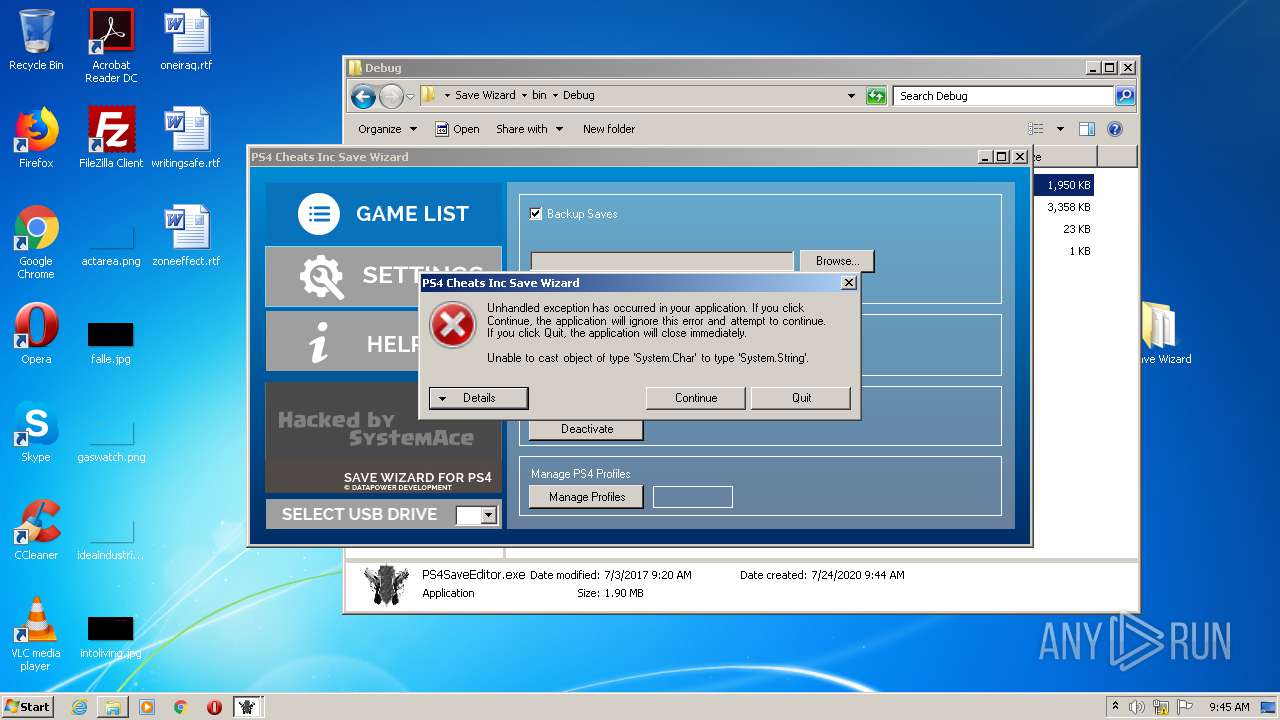Viewport: 1280px width, 720px height.
Task: Select the intoliving.jpg desktop file
Action: 111,636
